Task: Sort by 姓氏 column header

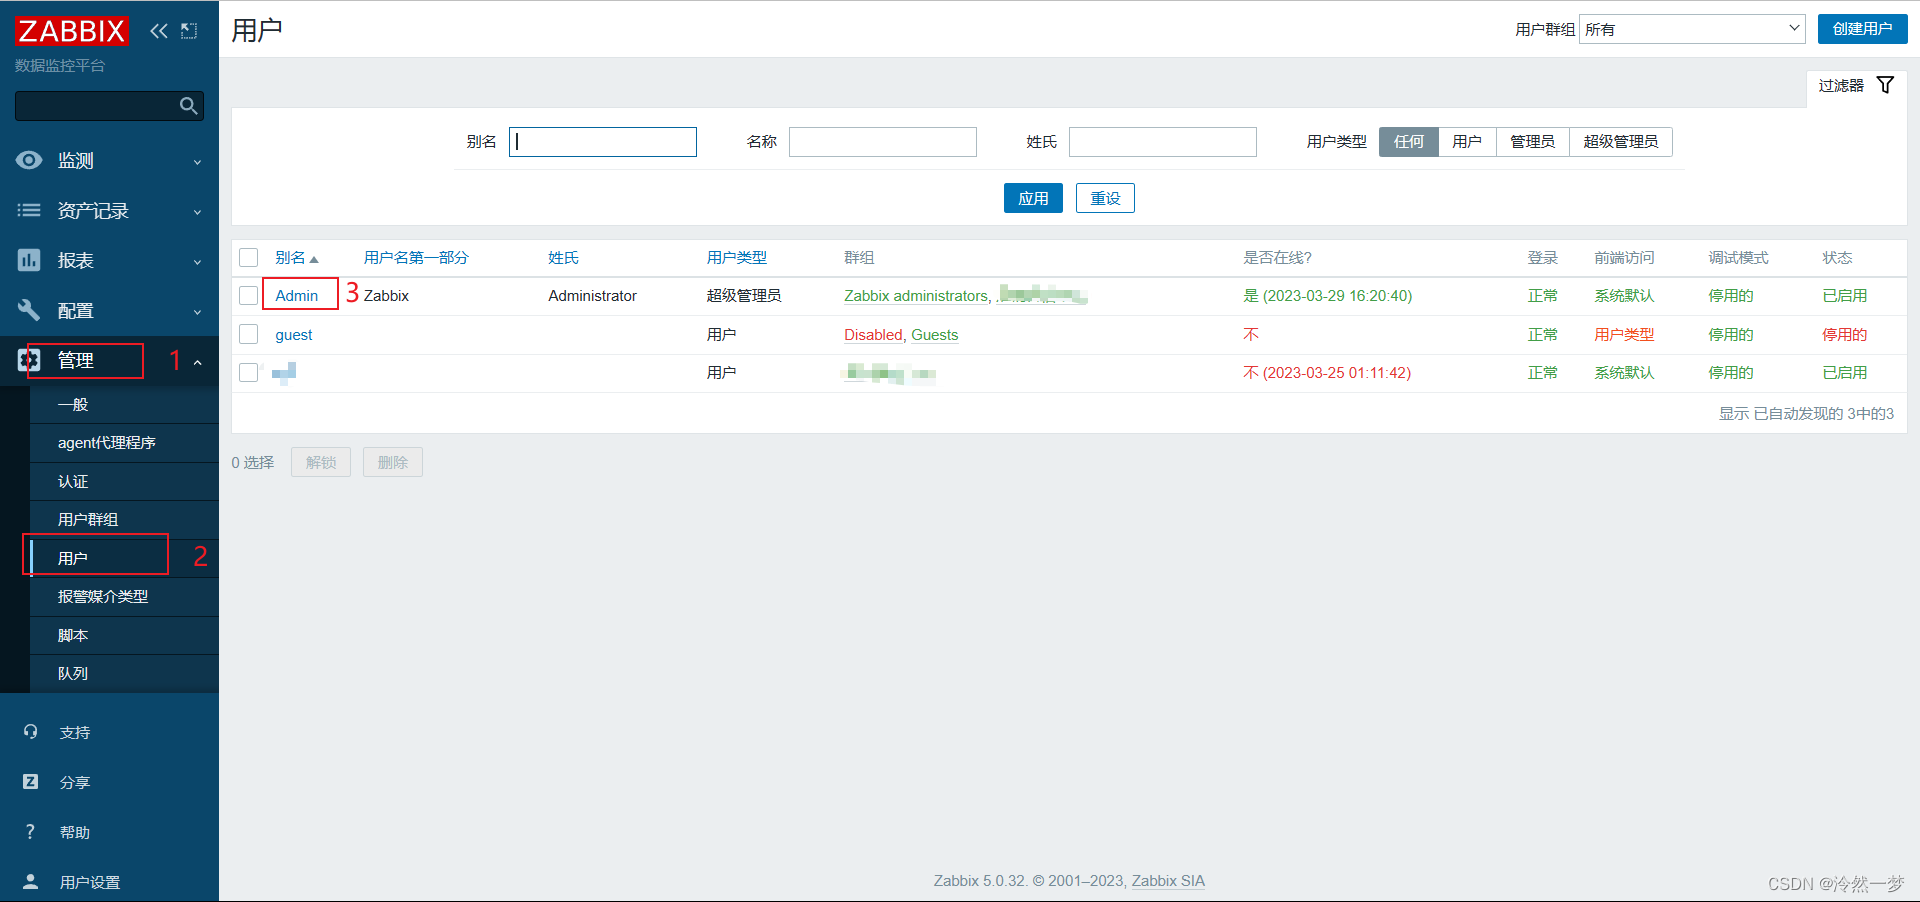Action: pyautogui.click(x=563, y=258)
